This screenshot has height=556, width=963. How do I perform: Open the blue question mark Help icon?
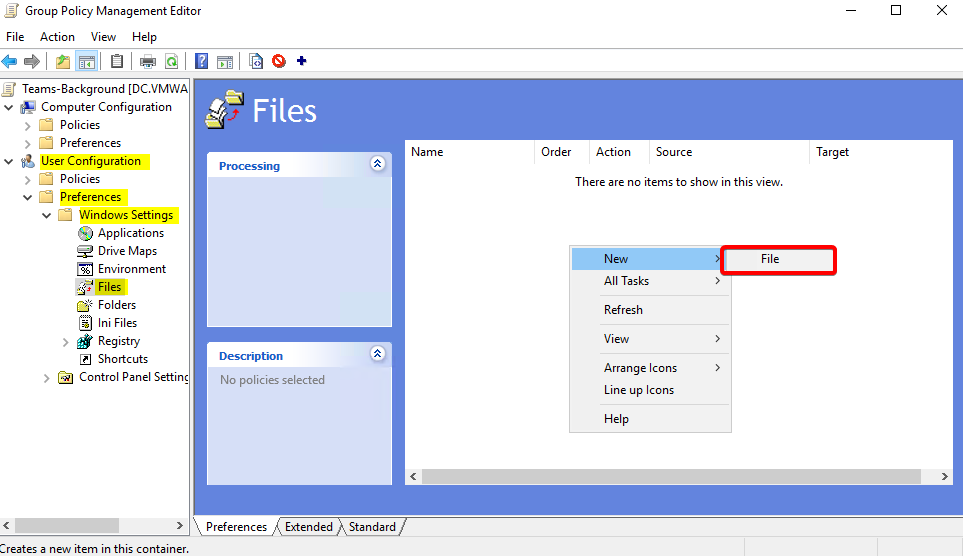202,61
